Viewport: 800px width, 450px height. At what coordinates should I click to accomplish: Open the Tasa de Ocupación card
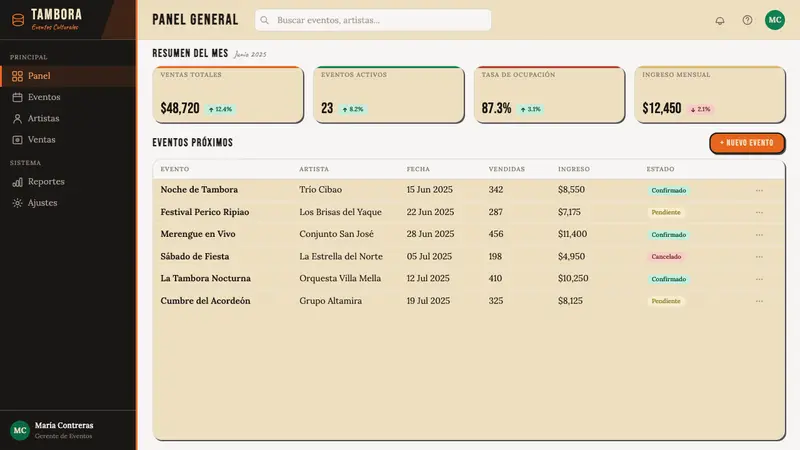[x=549, y=94]
